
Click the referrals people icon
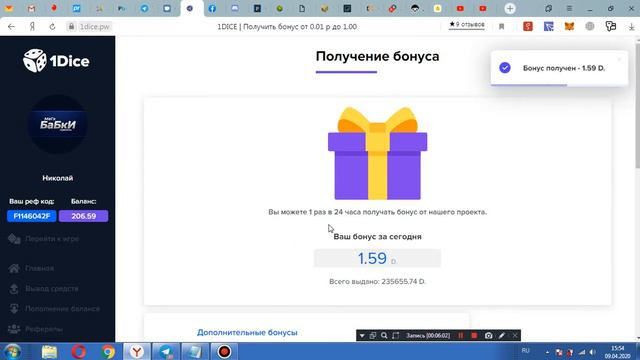(14, 329)
